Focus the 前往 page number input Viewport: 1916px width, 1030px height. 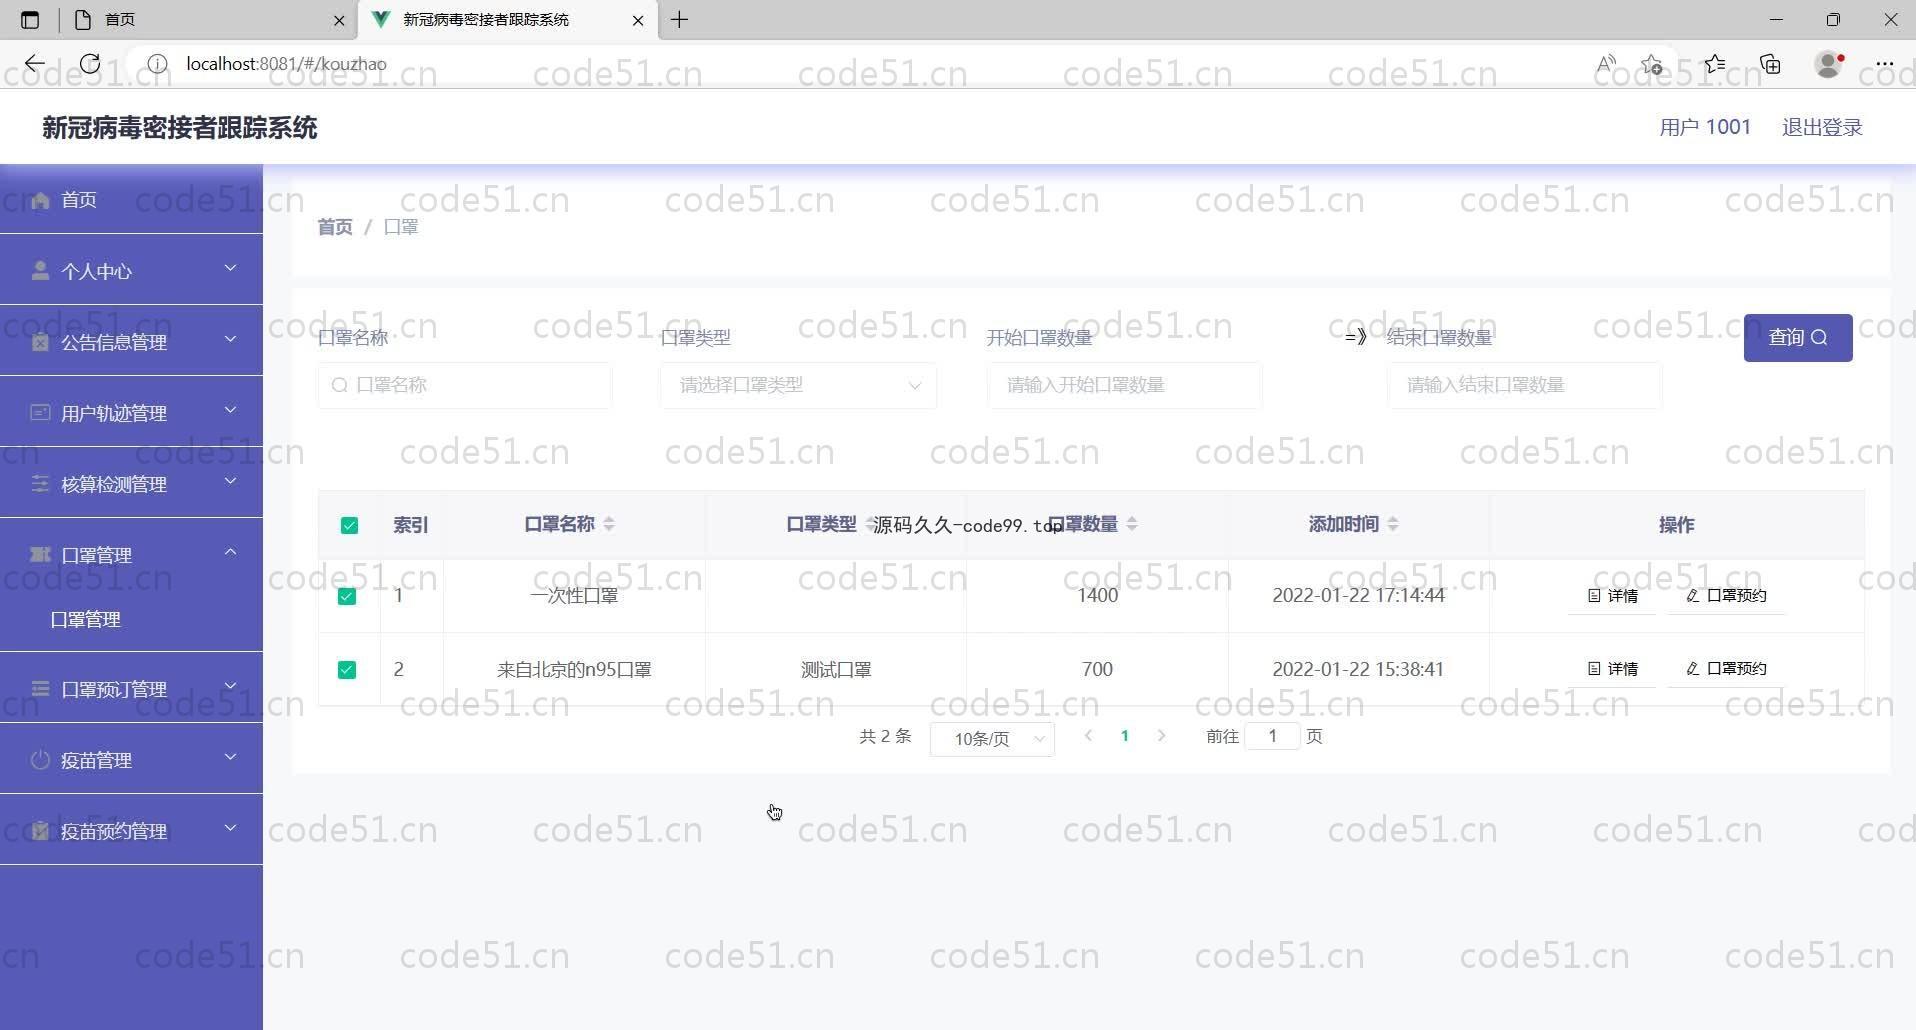1272,737
